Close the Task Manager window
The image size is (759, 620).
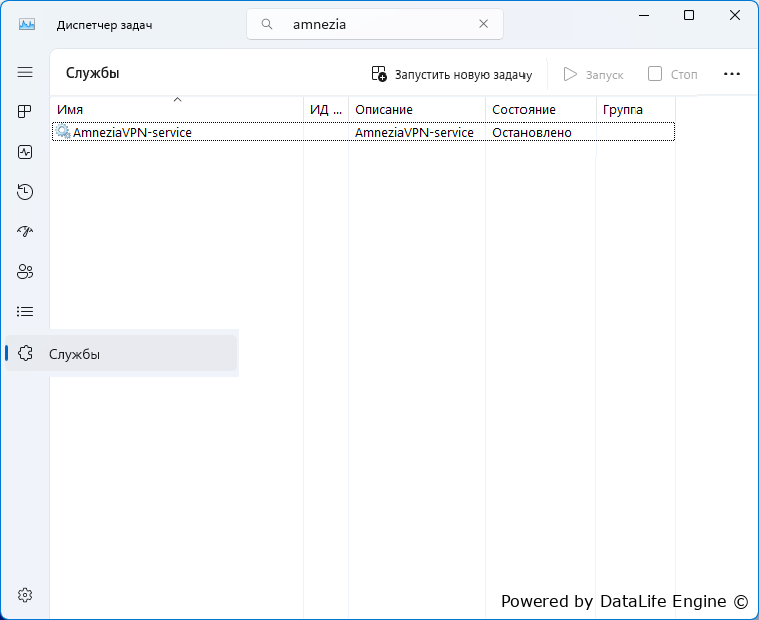734,15
